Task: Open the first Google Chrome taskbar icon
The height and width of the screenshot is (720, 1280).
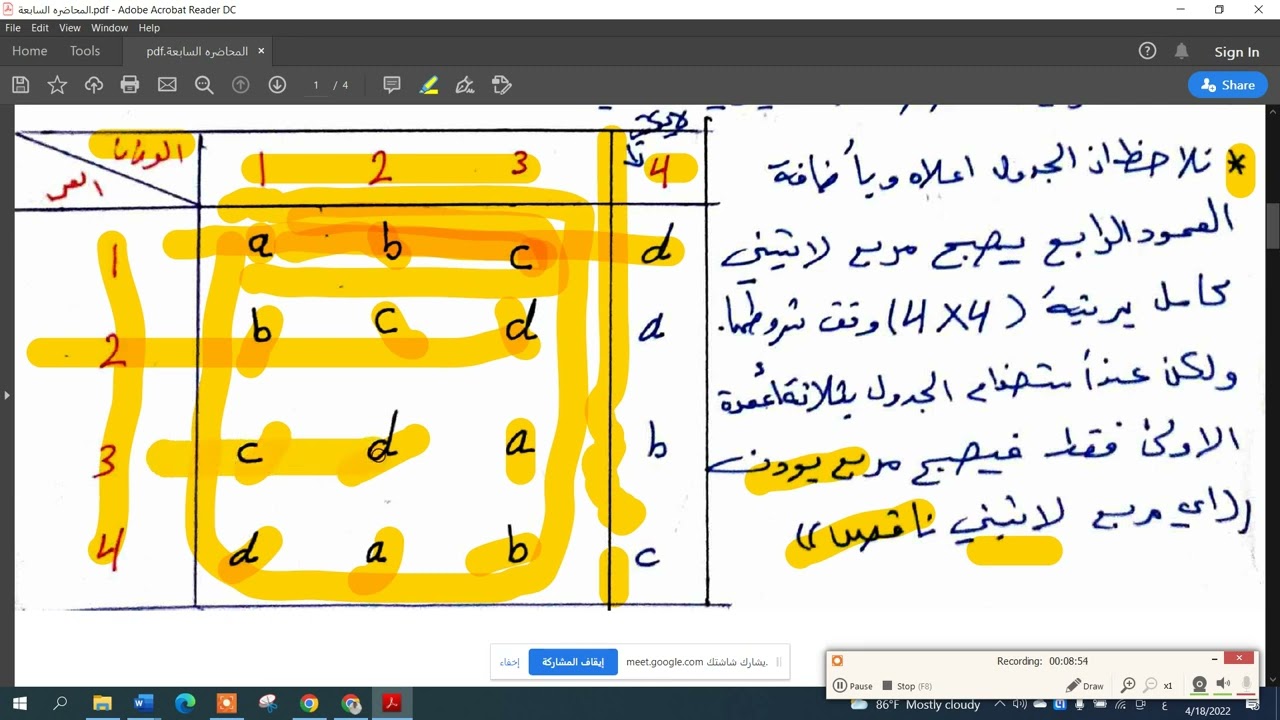Action: (309, 704)
